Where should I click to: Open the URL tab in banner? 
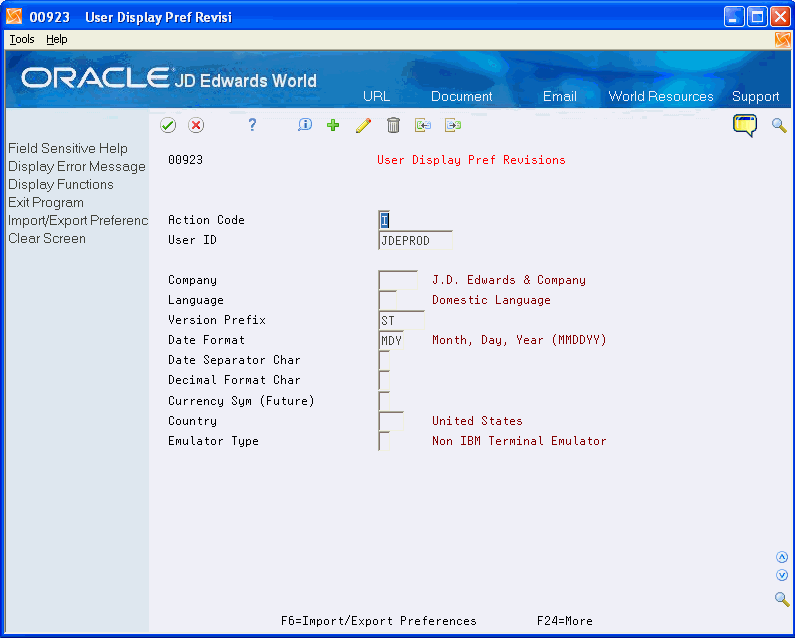coord(377,96)
